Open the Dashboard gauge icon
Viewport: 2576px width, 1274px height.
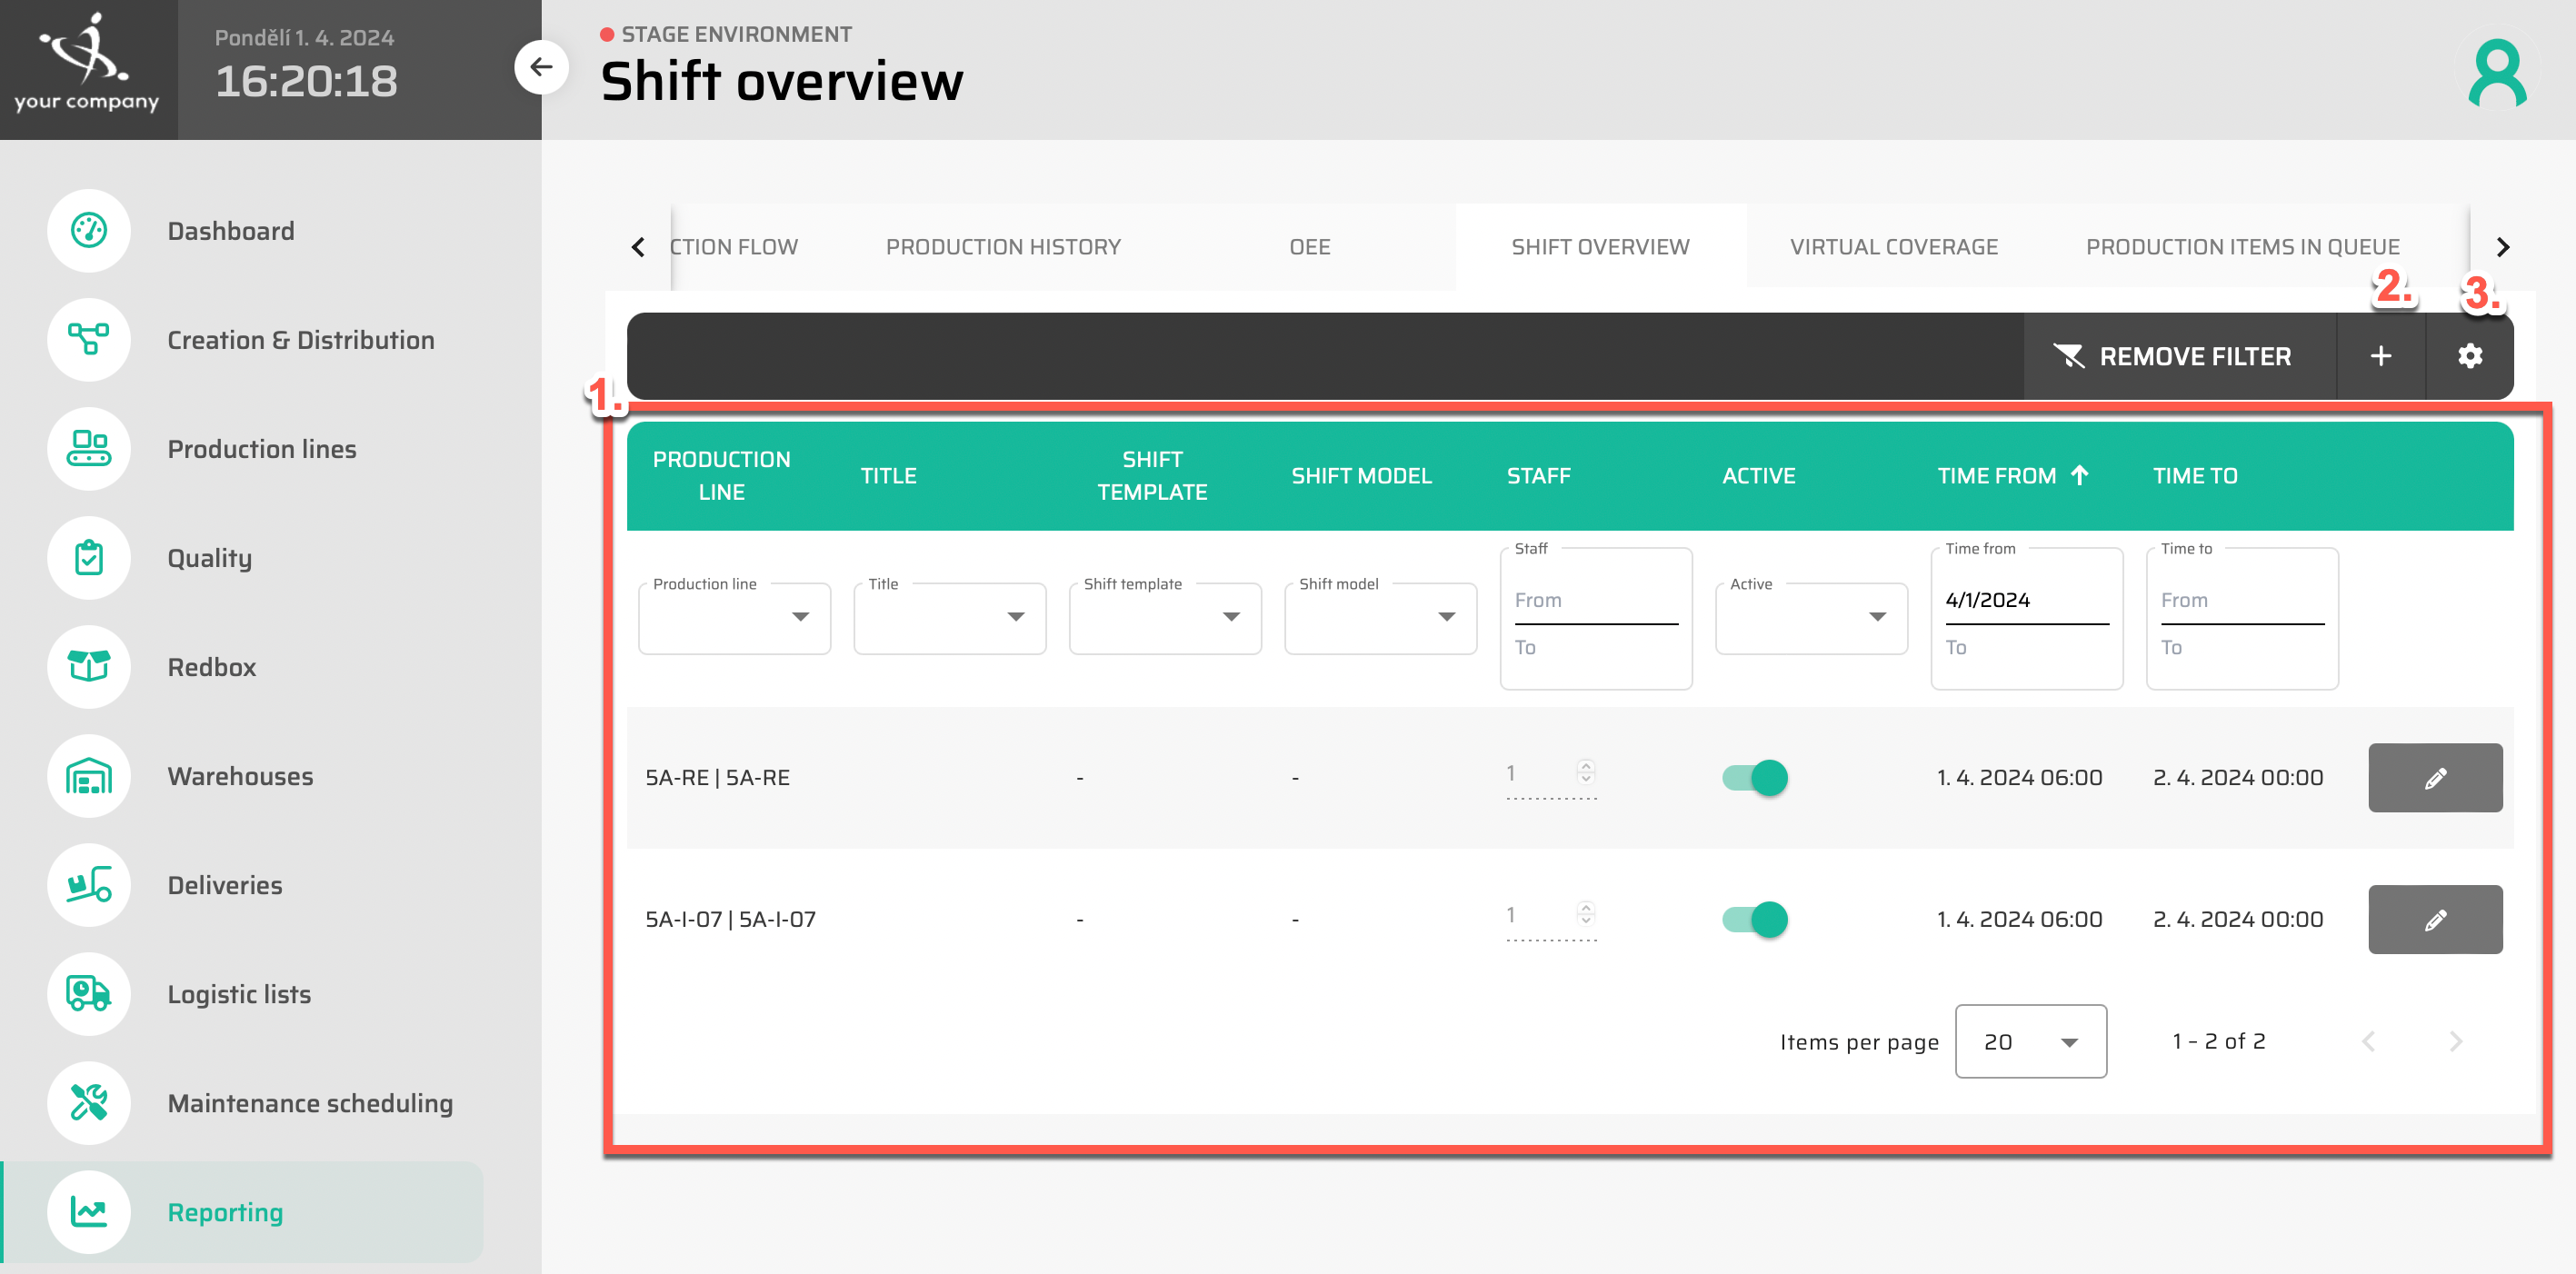(x=89, y=231)
